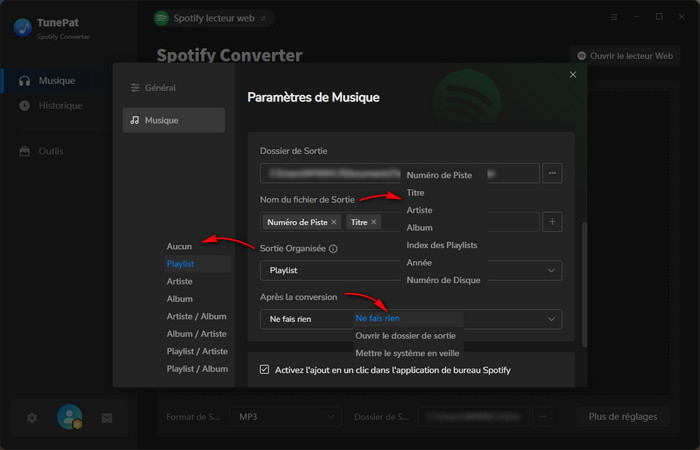Image resolution: width=700 pixels, height=450 pixels.
Task: Click the Ouvrir le lecteur Web button
Action: pos(622,56)
